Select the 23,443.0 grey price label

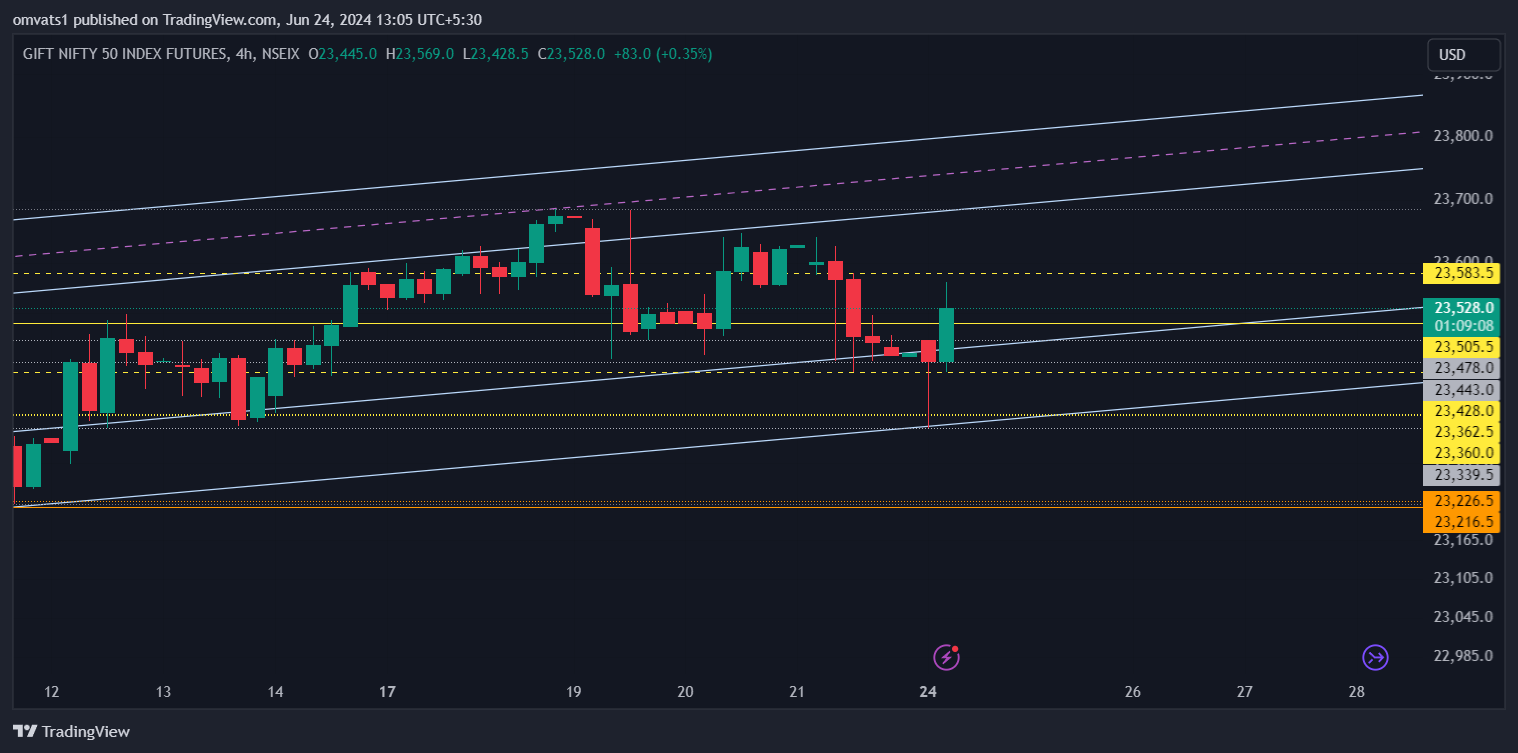(1464, 389)
